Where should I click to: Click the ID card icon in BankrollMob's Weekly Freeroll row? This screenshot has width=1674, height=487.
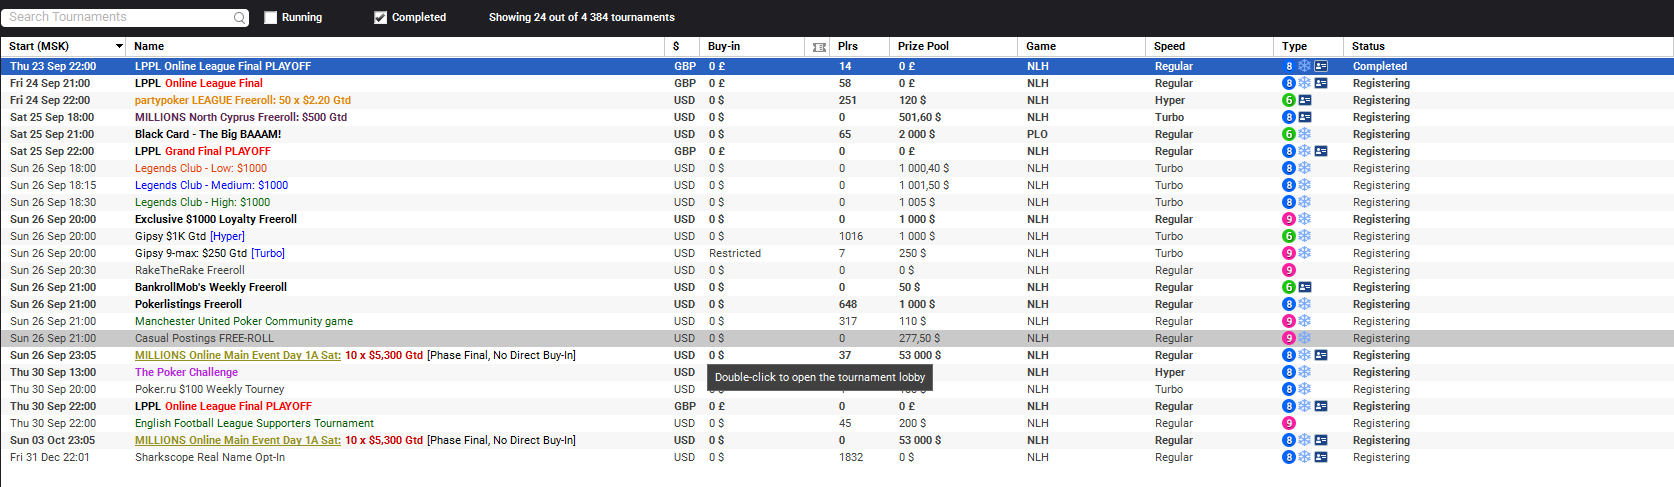pos(1305,287)
